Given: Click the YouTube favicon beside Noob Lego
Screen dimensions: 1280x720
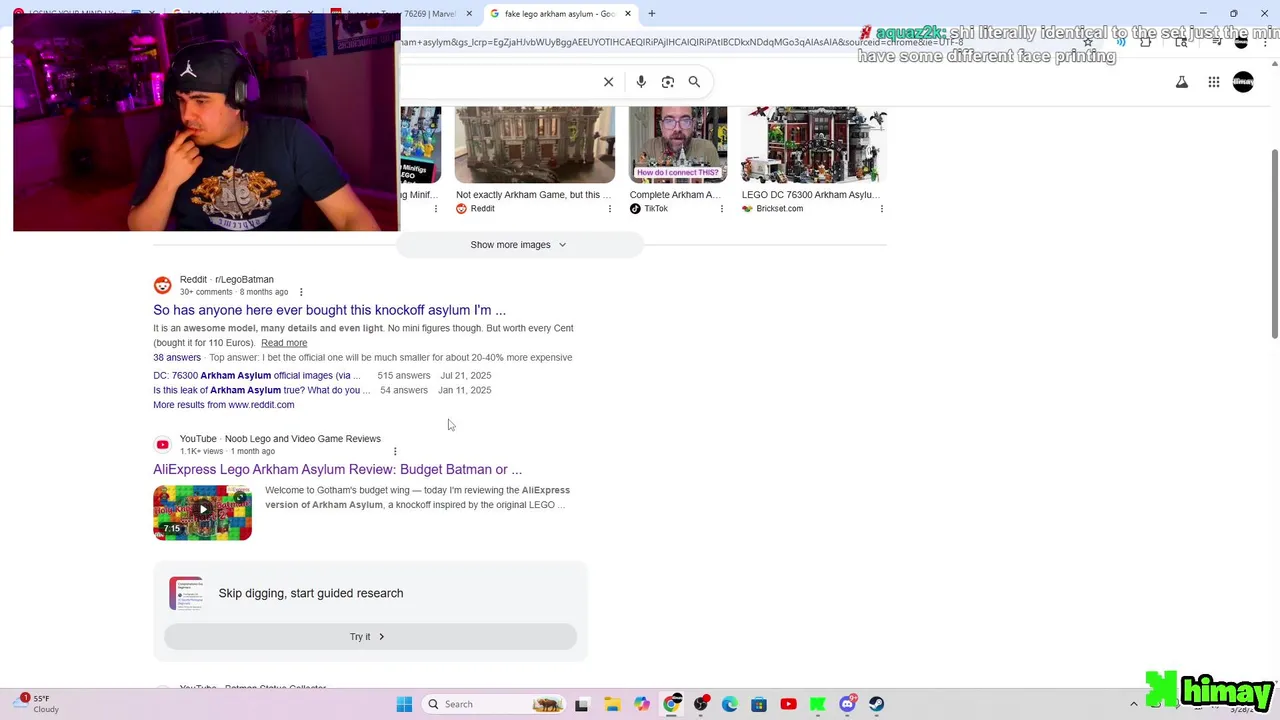Looking at the screenshot, I should 162,444.
